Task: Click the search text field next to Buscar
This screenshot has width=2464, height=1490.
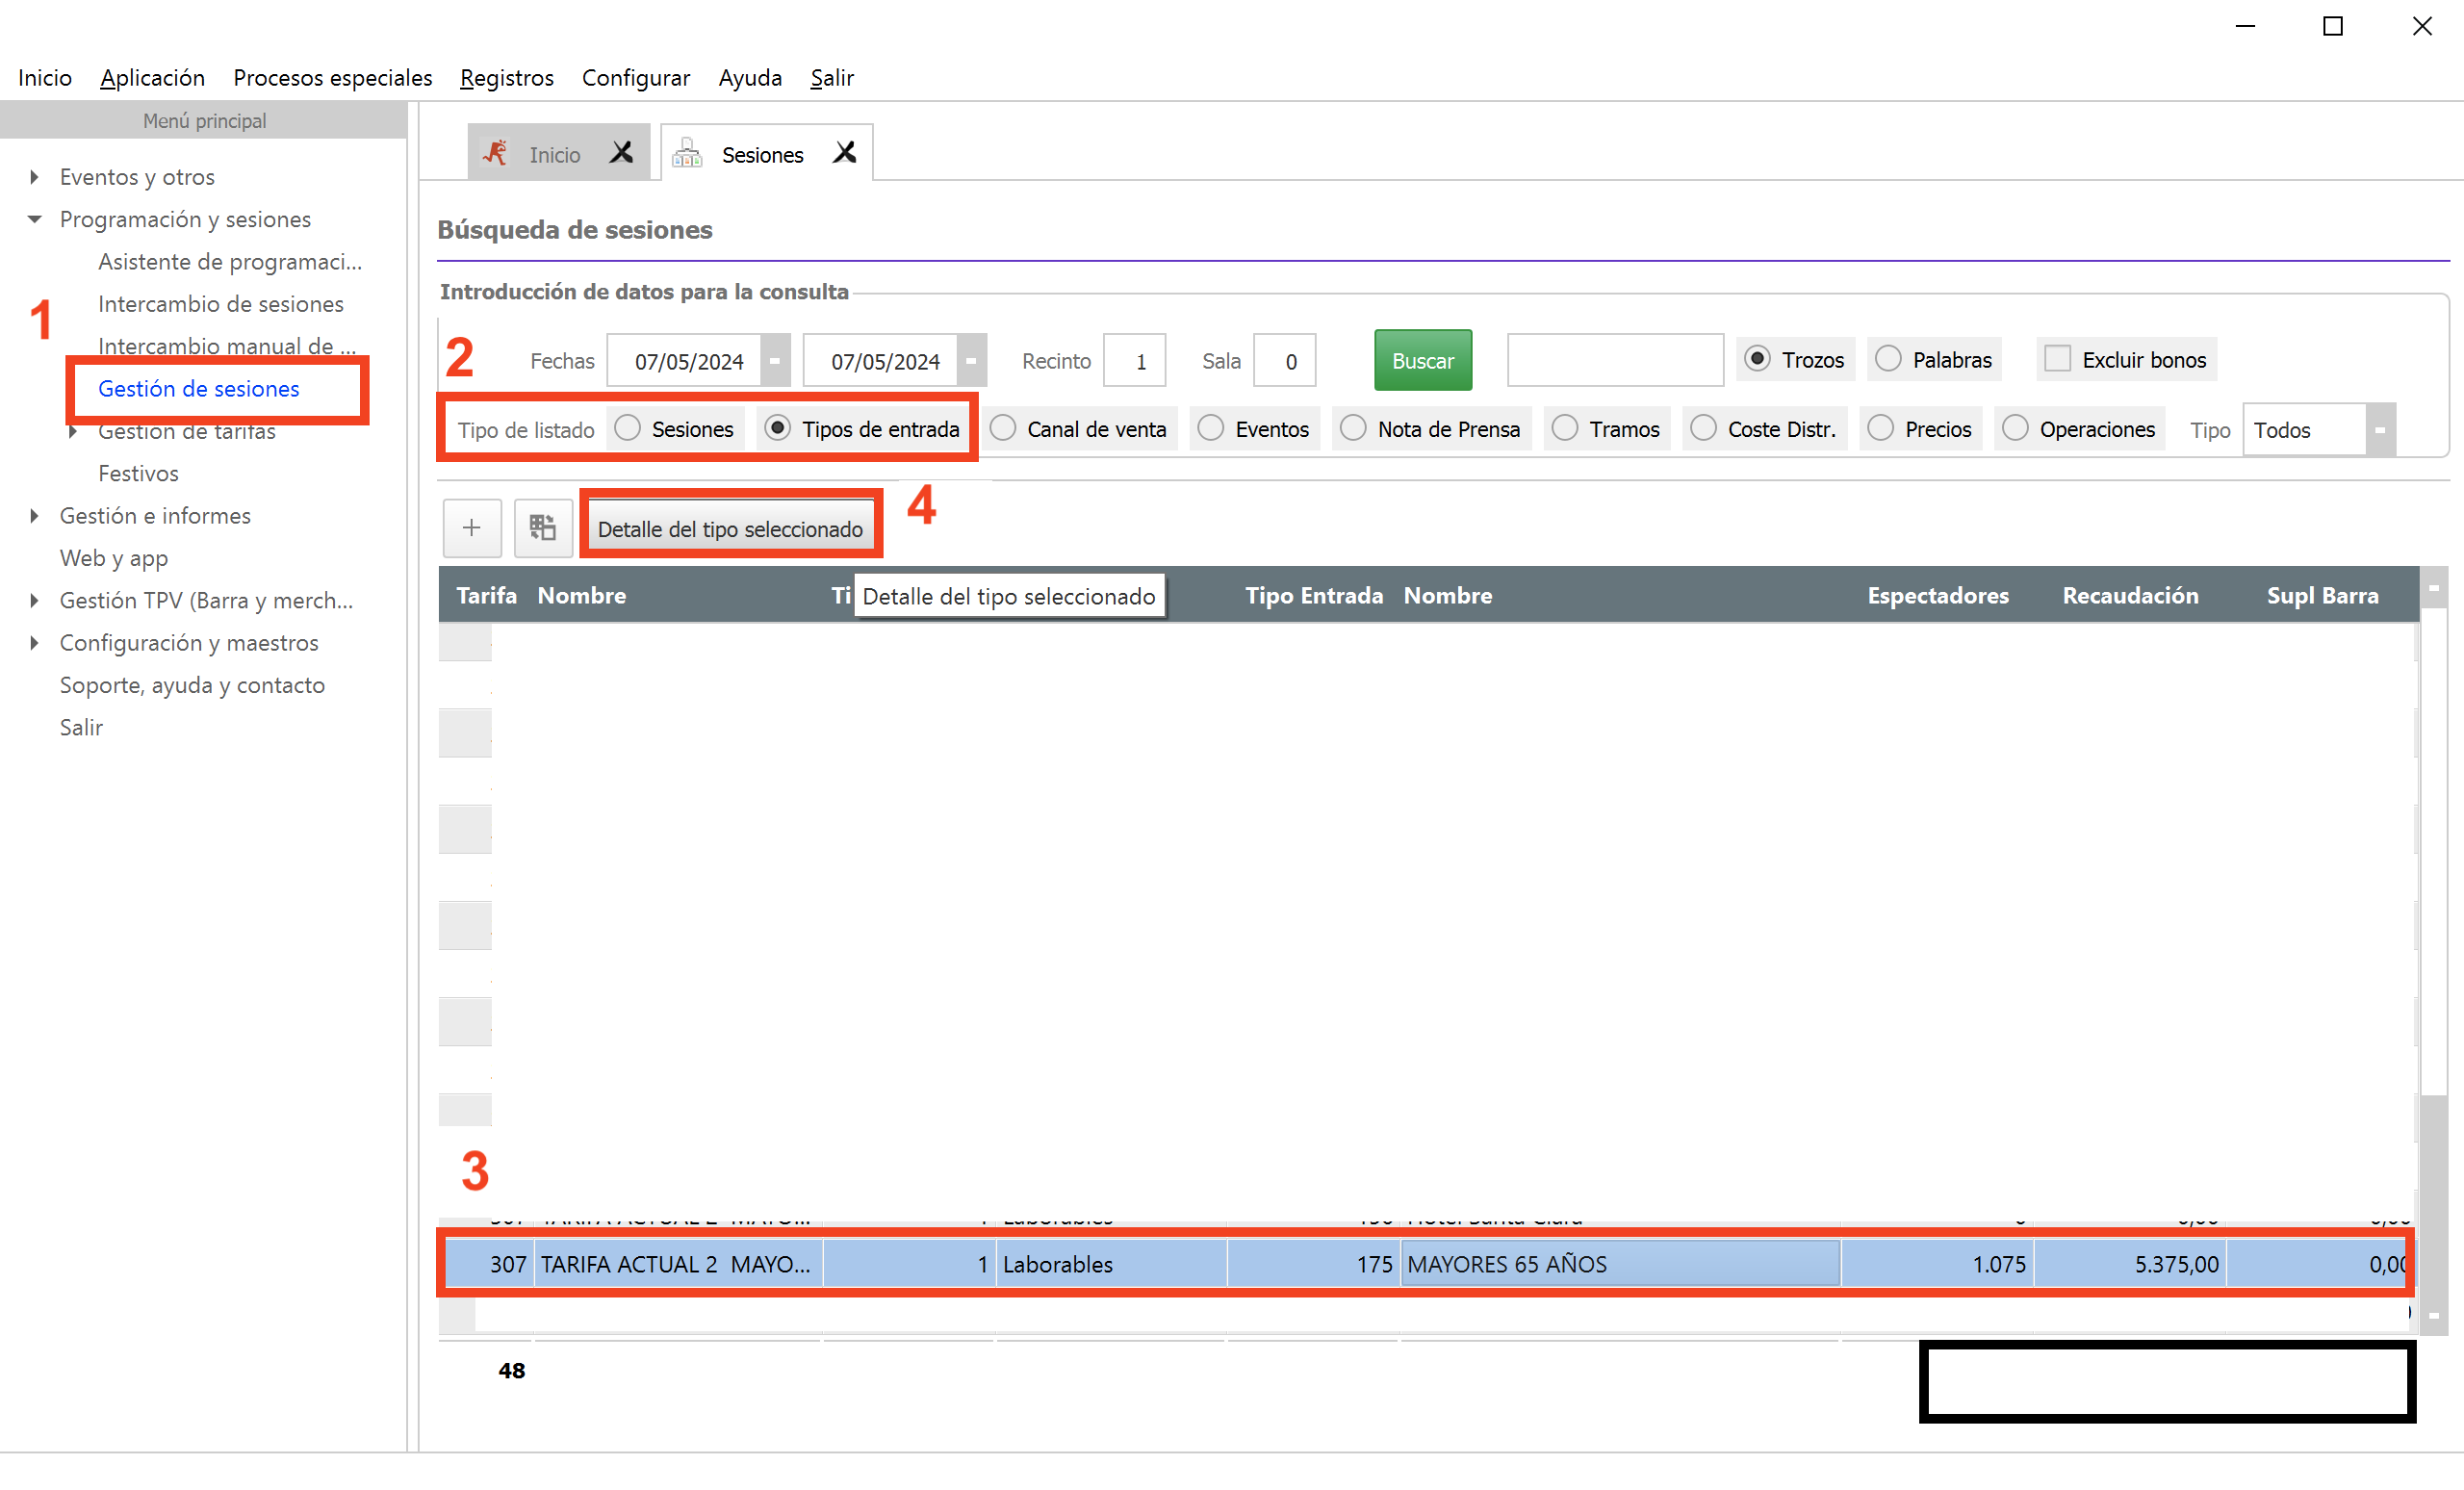Action: [x=1615, y=361]
